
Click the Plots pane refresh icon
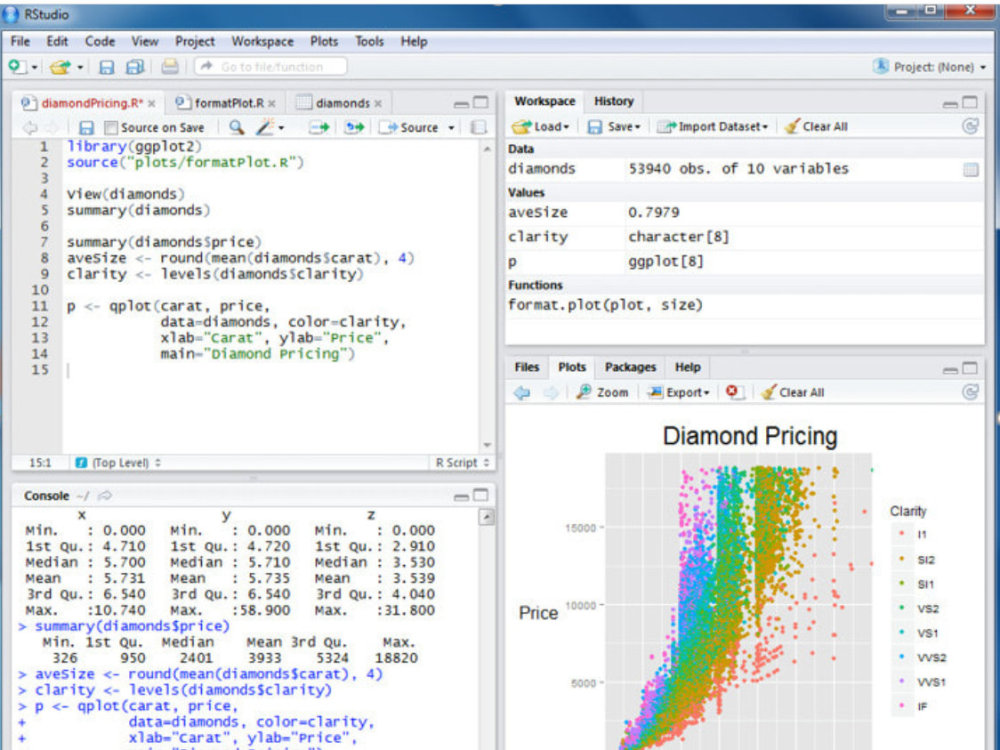coord(970,392)
